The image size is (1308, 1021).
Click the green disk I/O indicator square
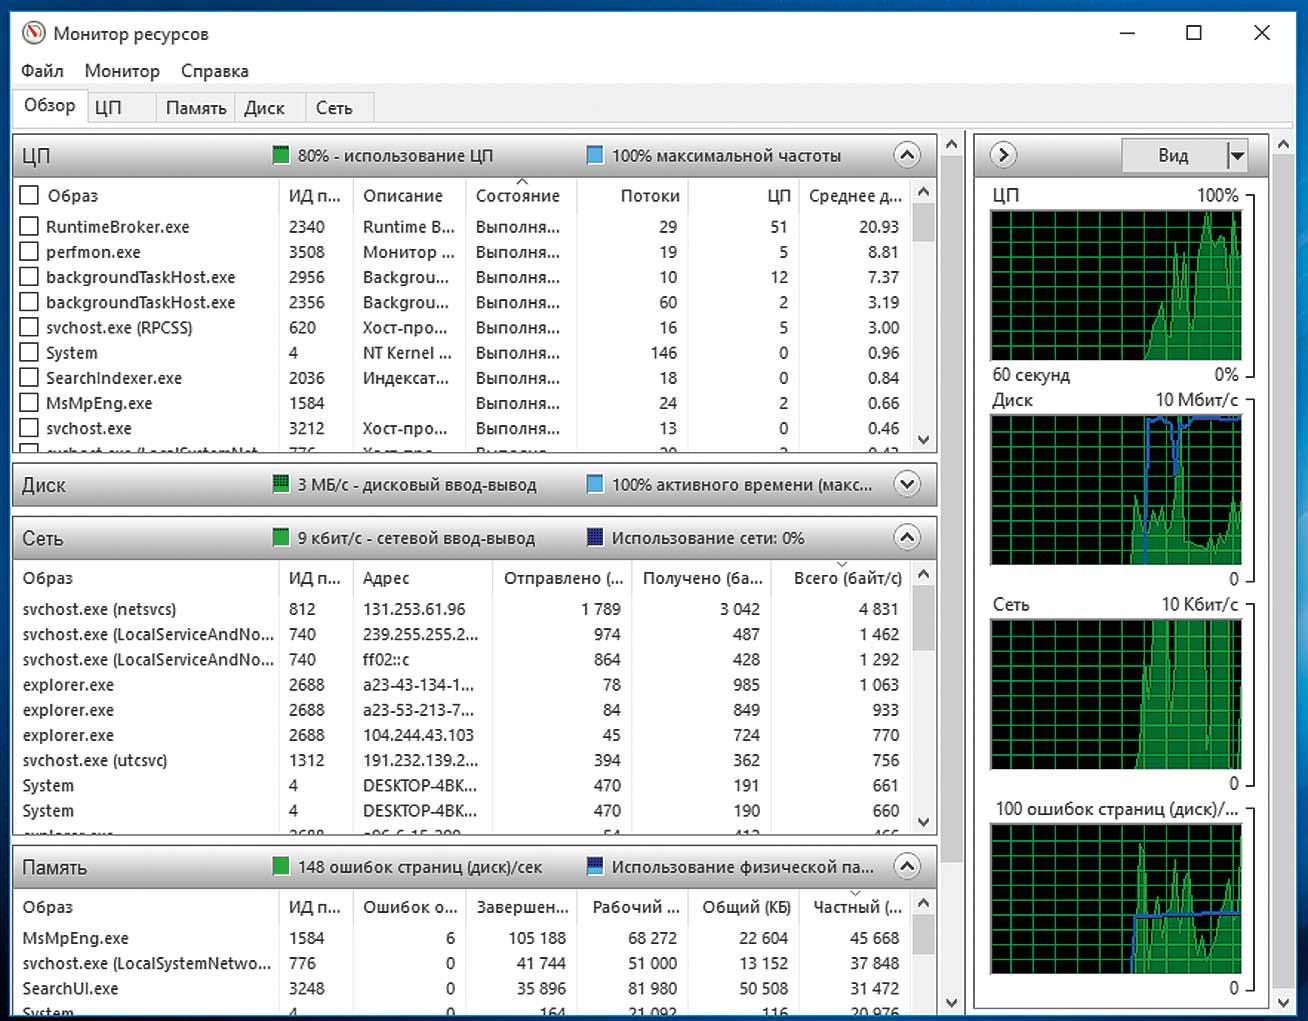click(281, 484)
